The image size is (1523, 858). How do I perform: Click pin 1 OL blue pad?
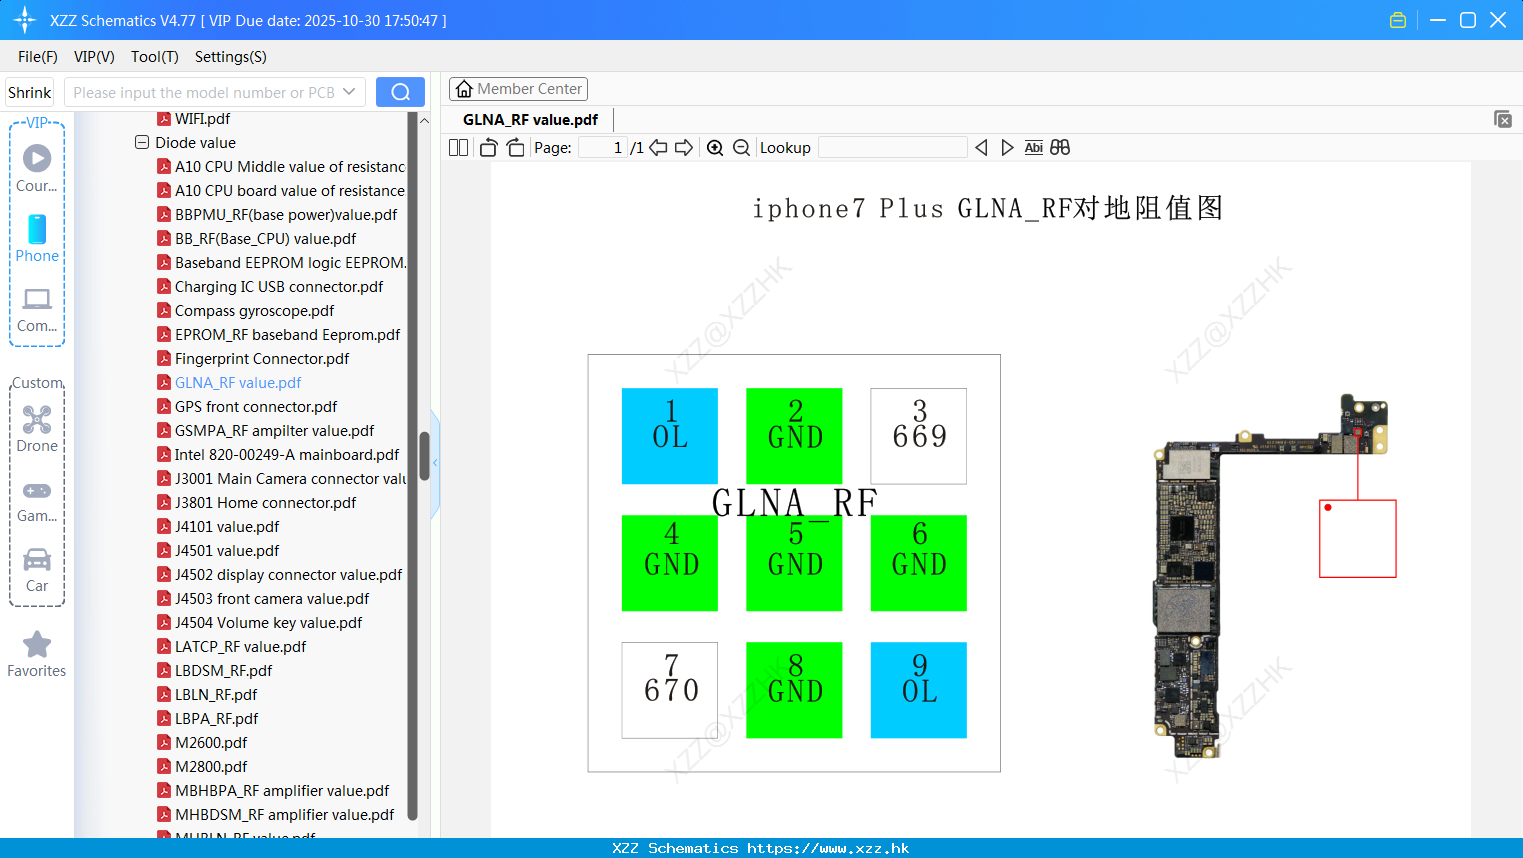point(670,436)
